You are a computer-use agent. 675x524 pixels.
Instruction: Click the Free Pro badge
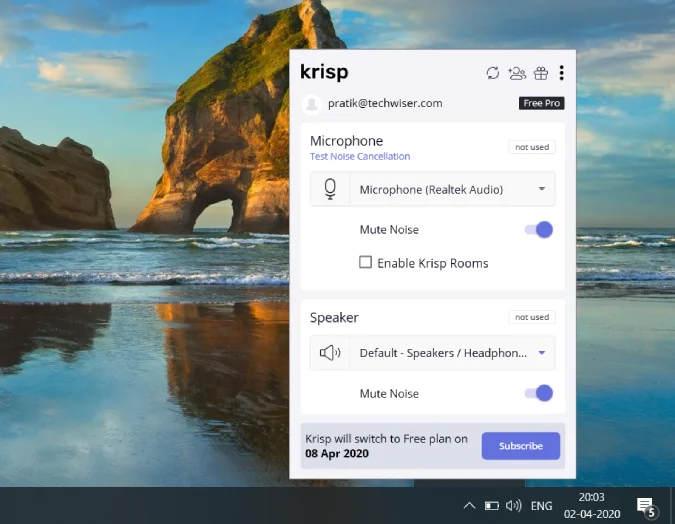click(x=542, y=103)
